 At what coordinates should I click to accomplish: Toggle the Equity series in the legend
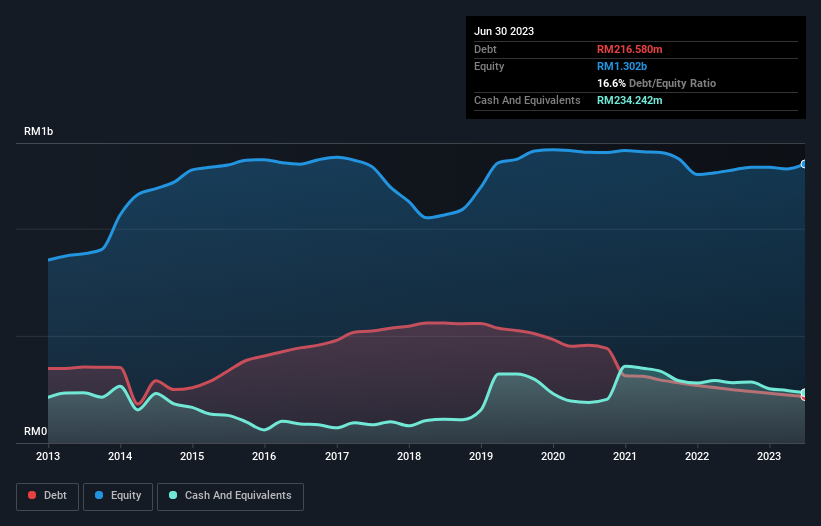[118, 496]
